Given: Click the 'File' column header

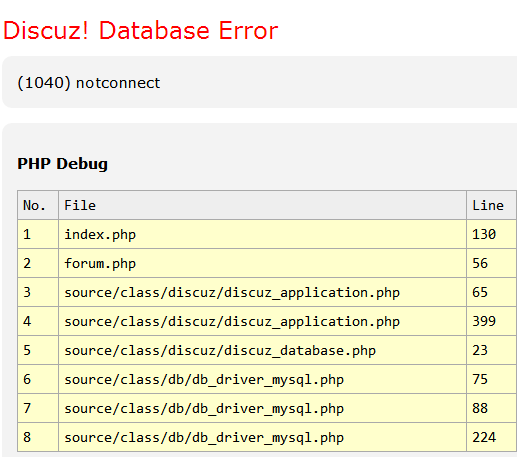Looking at the screenshot, I should [x=262, y=205].
